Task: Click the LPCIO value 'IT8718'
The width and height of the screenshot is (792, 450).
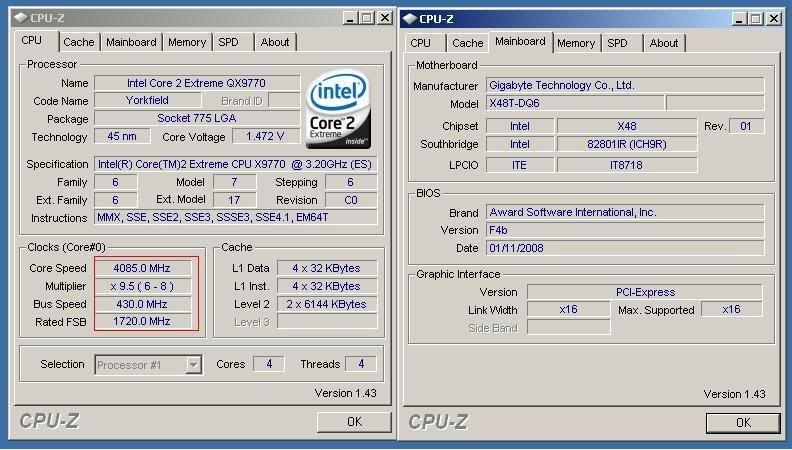Action: tap(627, 165)
